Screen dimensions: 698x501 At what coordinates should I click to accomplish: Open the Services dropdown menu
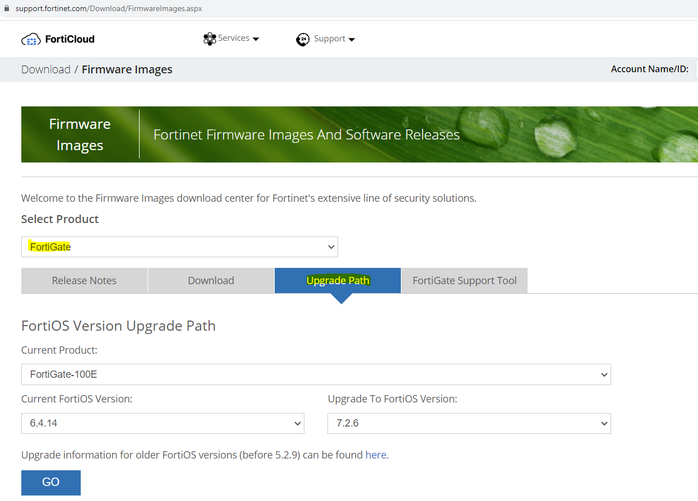coord(231,38)
